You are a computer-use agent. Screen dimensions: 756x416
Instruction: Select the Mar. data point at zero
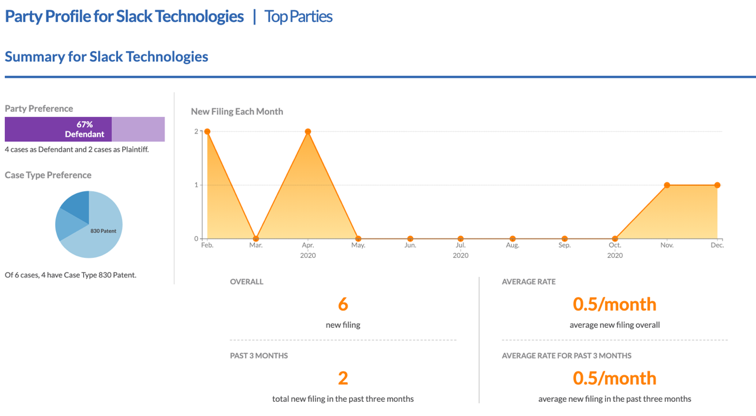coord(256,239)
